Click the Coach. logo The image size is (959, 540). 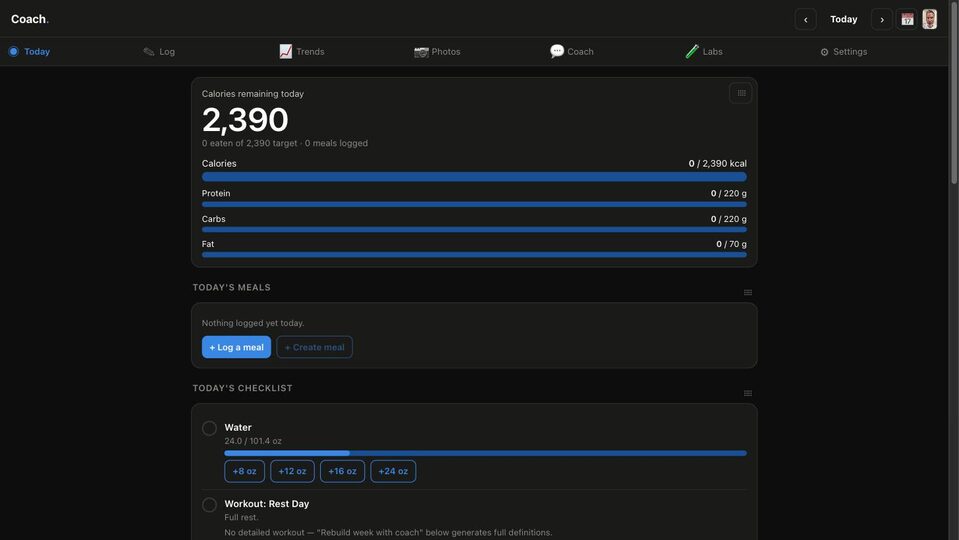(30, 19)
